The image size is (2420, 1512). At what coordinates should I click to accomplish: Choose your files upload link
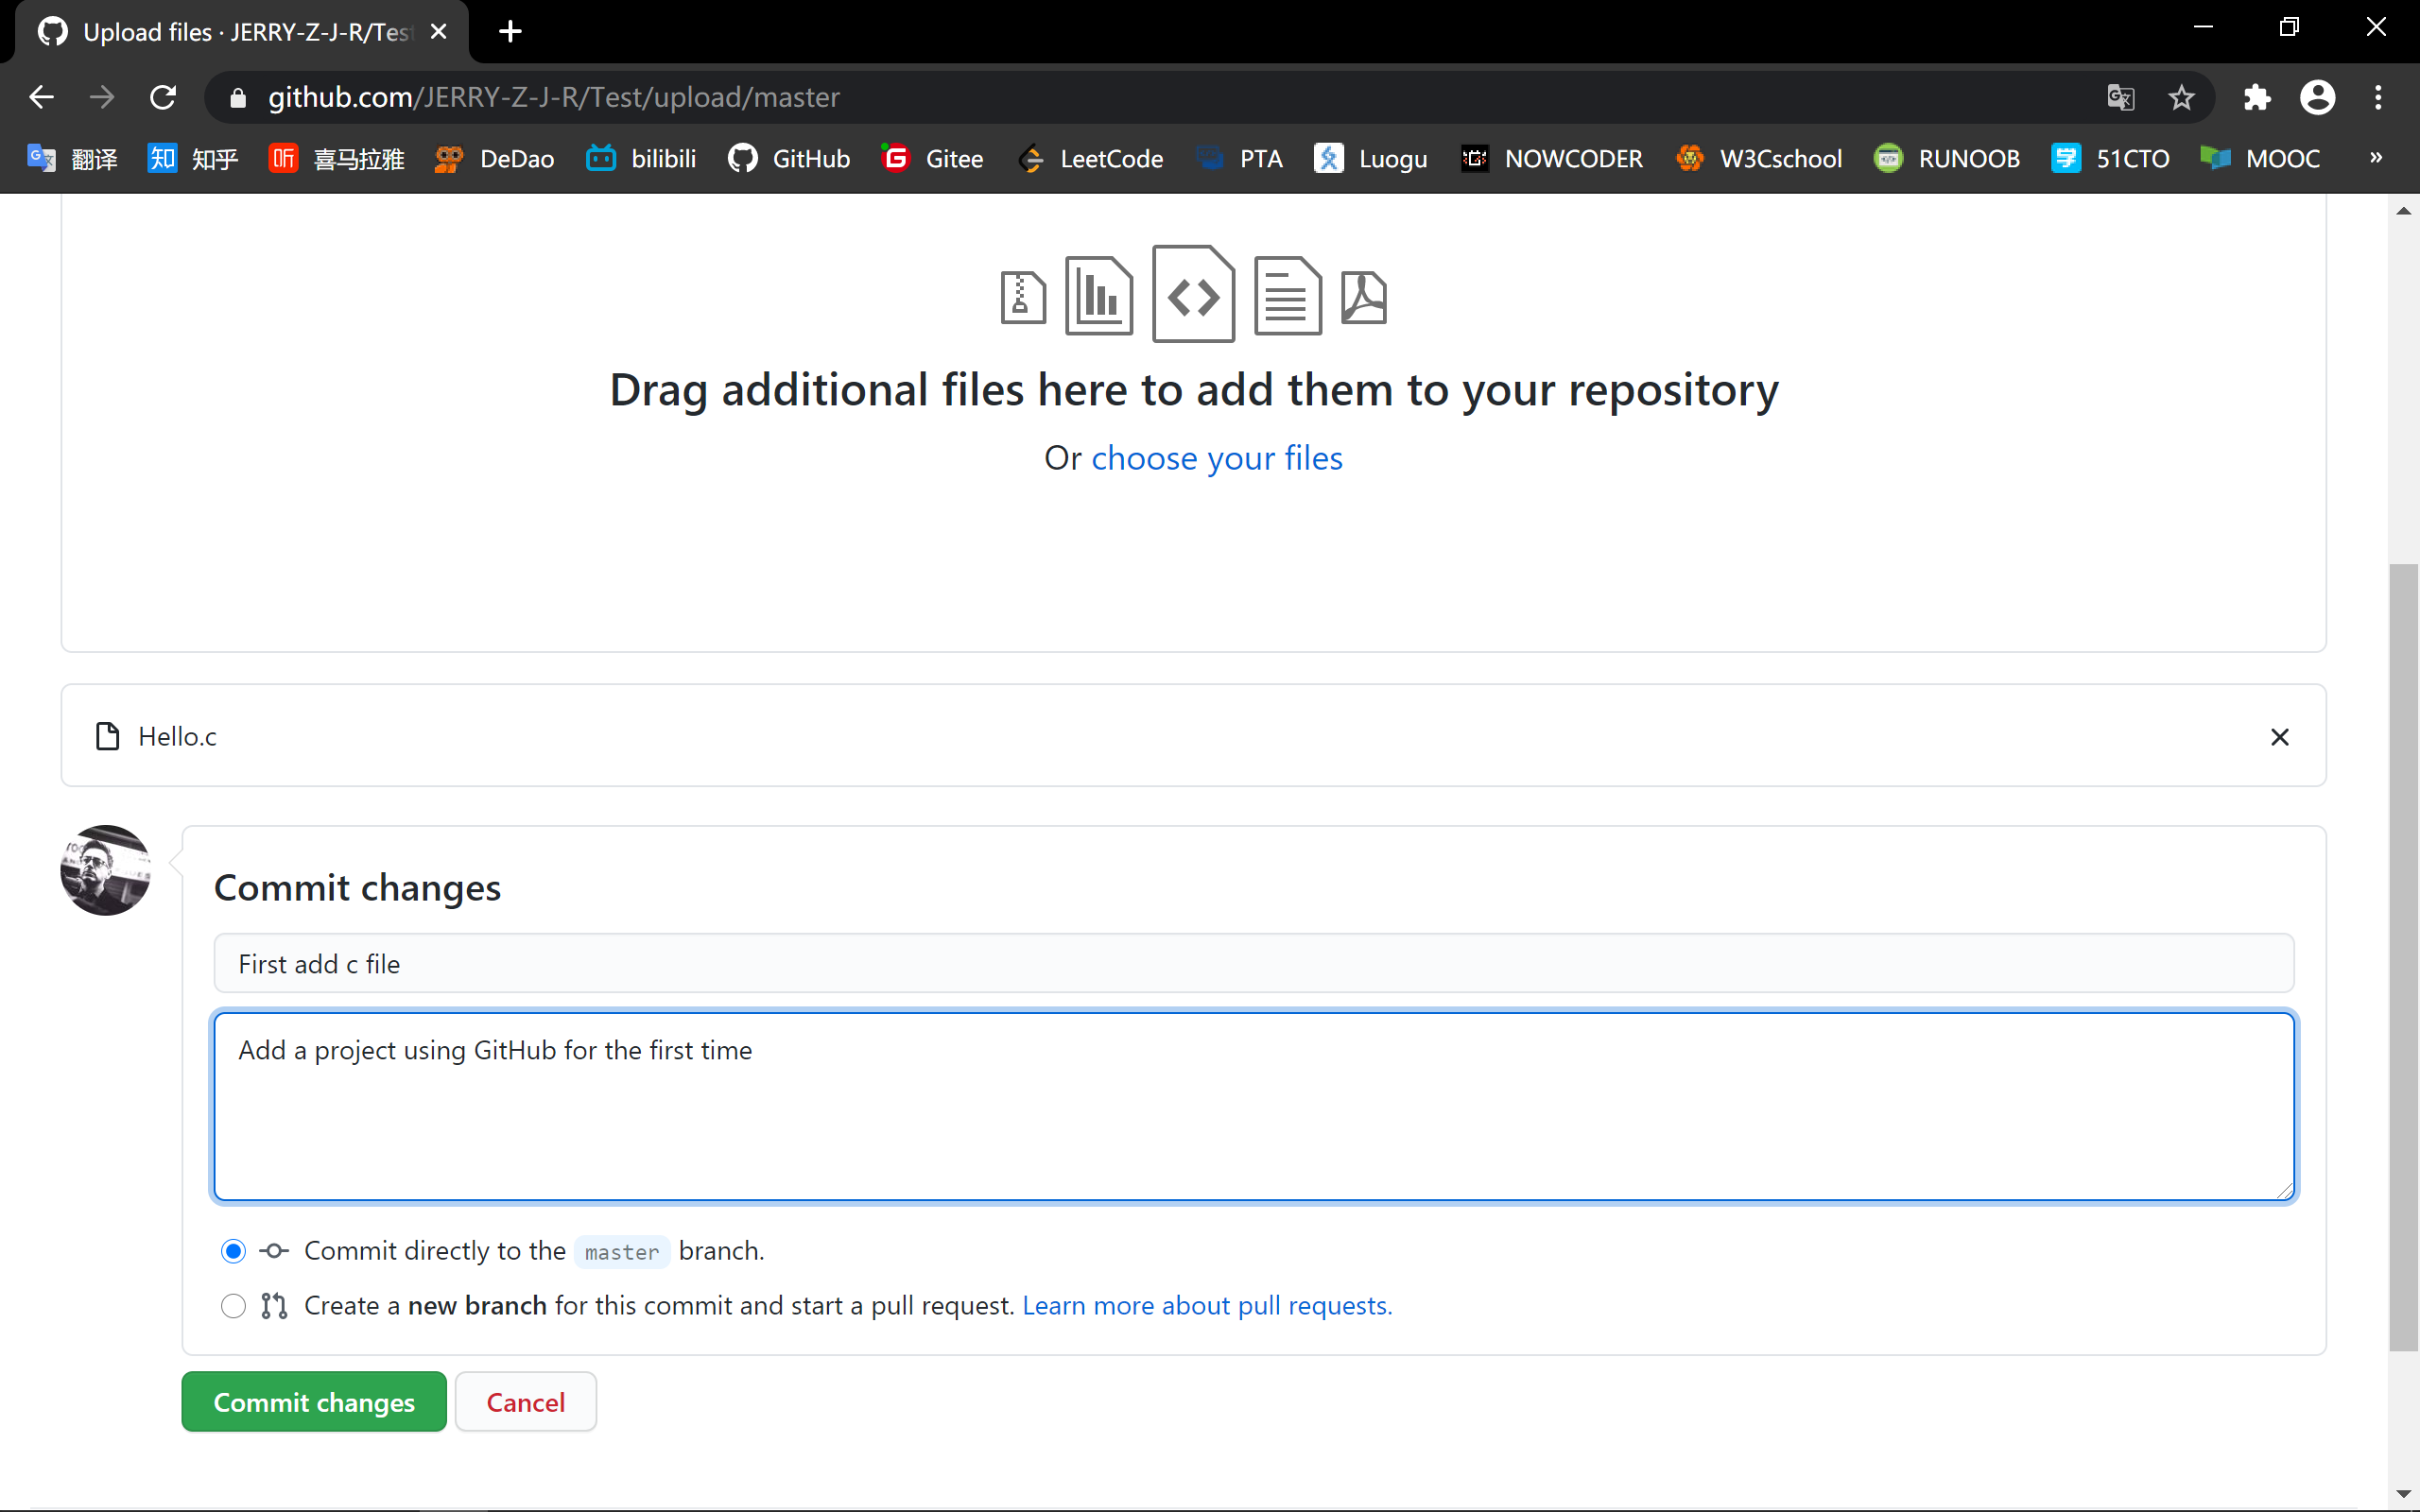point(1216,456)
